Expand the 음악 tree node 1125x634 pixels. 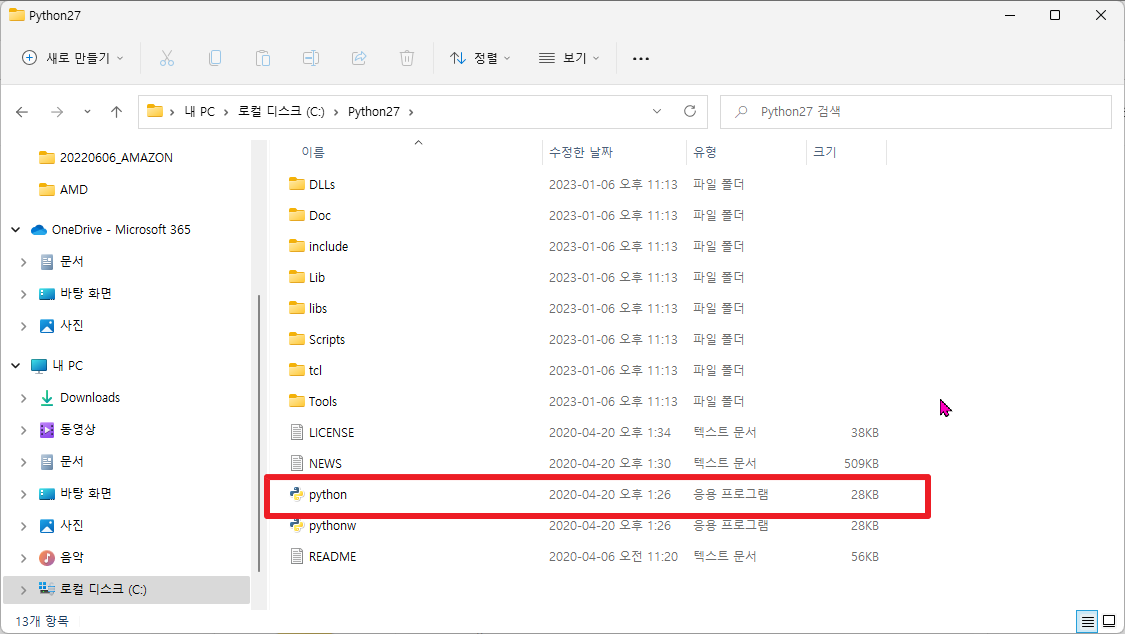(x=23, y=558)
